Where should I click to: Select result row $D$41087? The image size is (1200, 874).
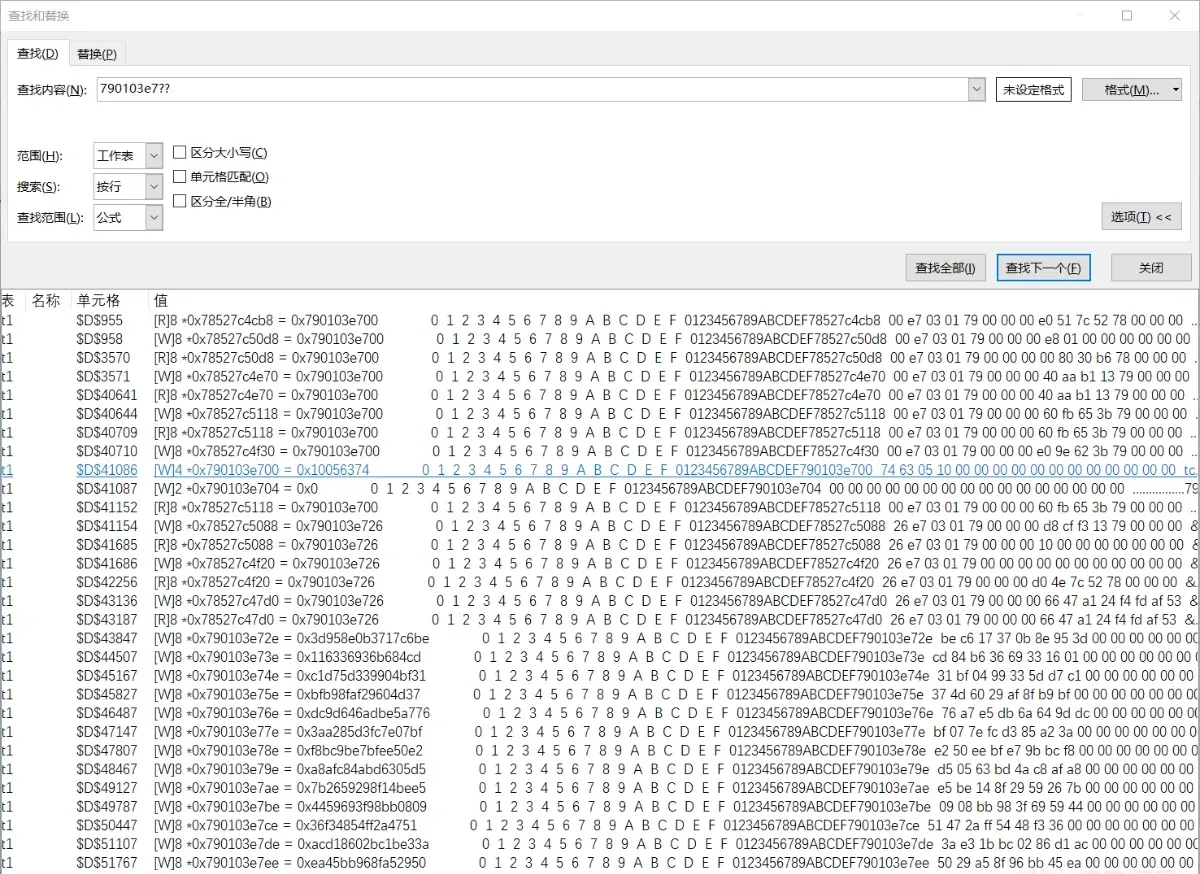coord(599,489)
